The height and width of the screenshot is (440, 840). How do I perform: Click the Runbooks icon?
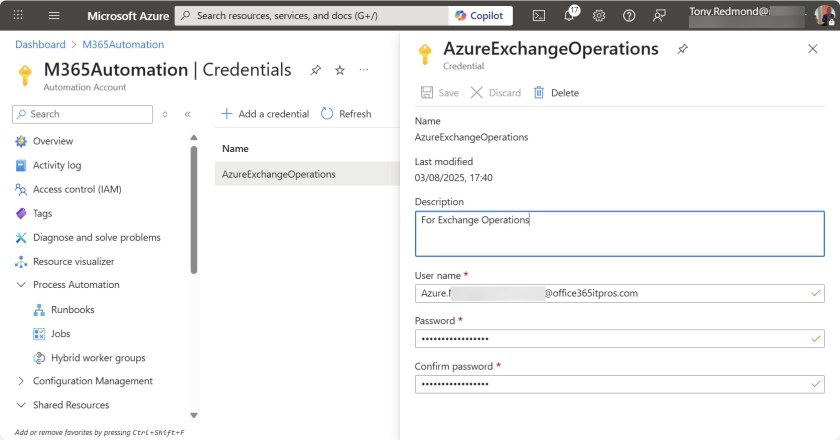click(39, 310)
